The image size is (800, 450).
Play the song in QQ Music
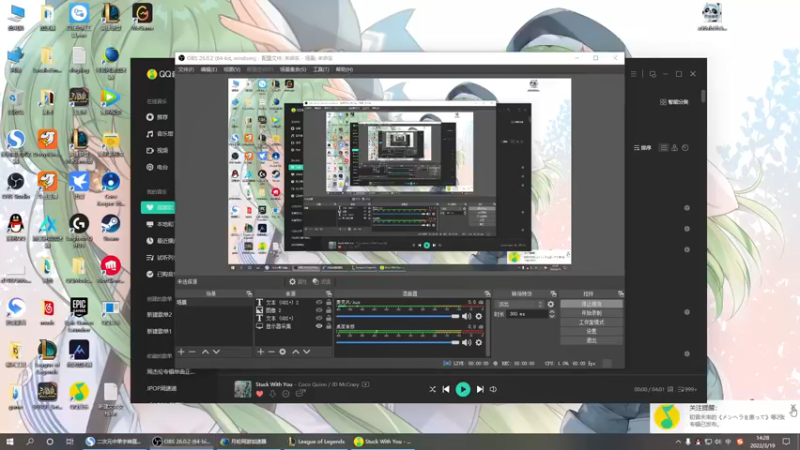point(463,389)
